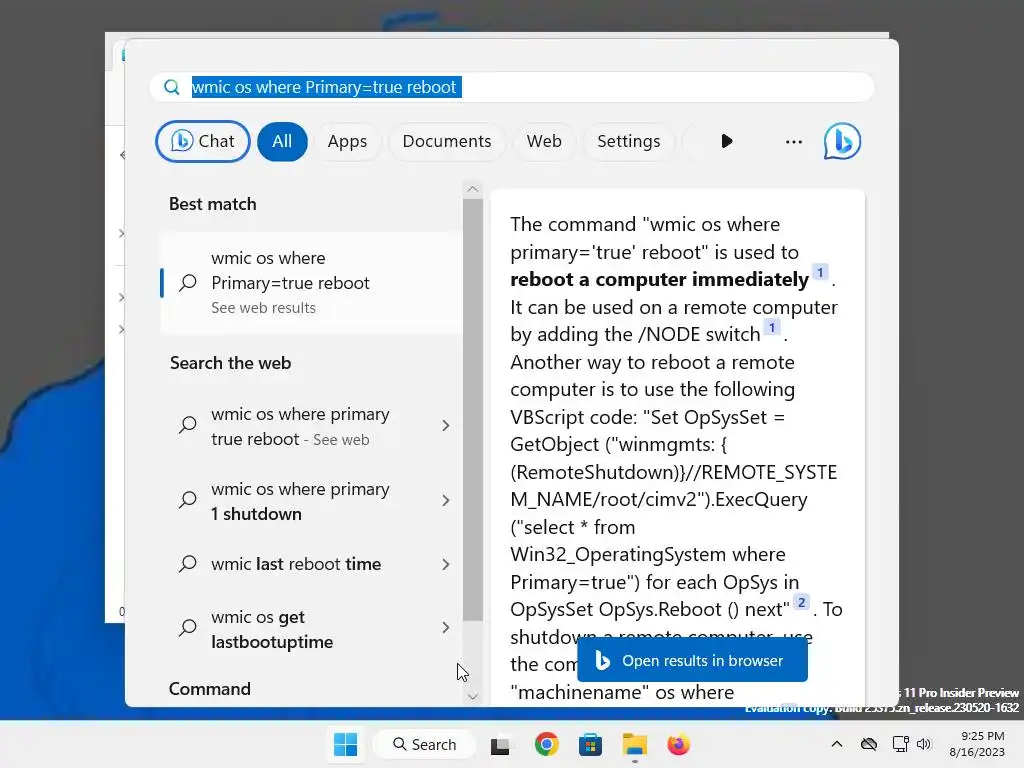Switch to the Settings filter tab
Image resolution: width=1024 pixels, height=768 pixels.
628,141
